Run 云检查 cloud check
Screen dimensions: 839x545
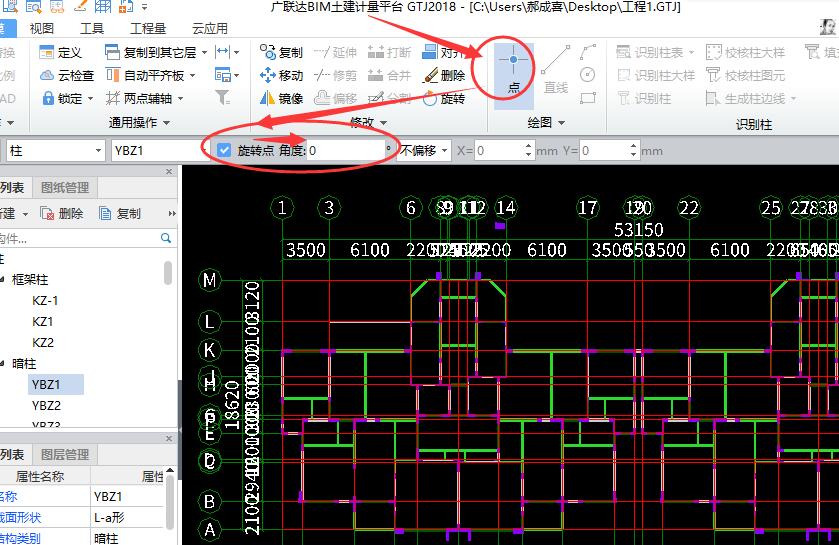67,75
